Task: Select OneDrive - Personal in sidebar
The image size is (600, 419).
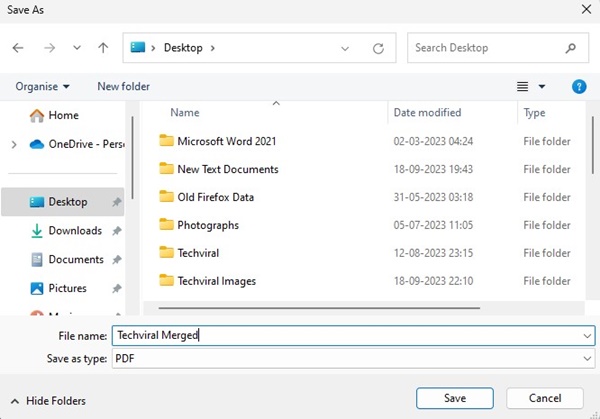Action: [77, 144]
